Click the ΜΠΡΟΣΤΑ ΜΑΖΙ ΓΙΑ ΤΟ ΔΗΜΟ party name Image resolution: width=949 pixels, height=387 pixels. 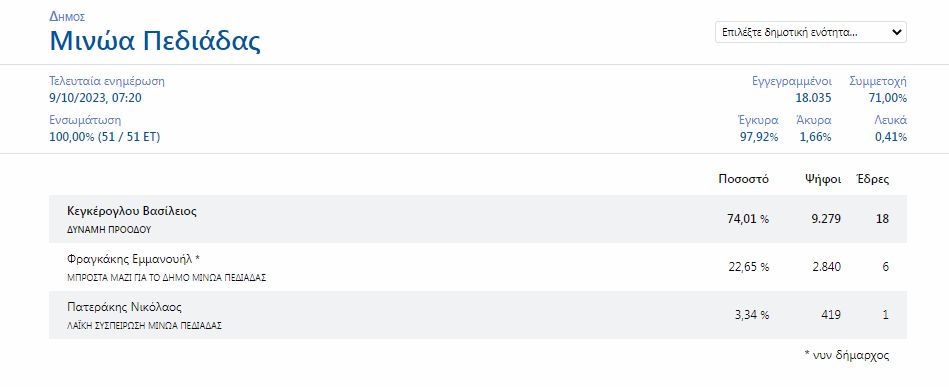click(x=166, y=278)
